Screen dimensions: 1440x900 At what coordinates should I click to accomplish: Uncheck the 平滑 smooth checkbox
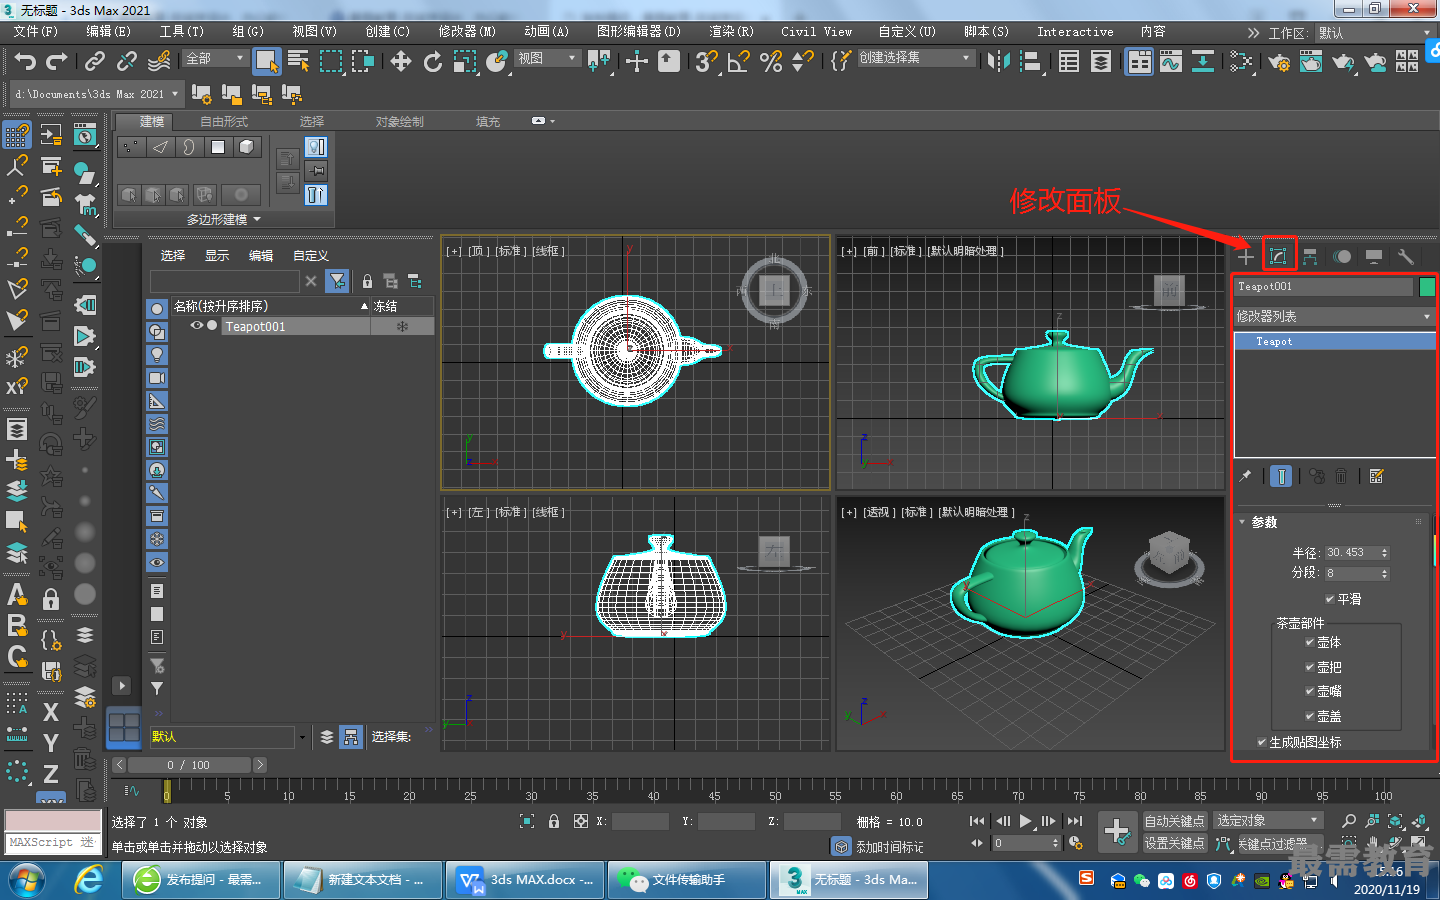[x=1330, y=599]
